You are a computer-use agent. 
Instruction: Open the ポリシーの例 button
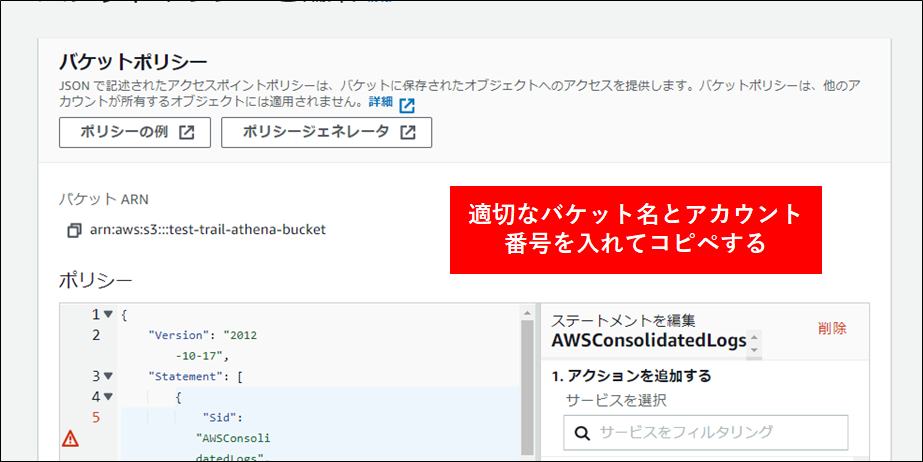click(134, 132)
